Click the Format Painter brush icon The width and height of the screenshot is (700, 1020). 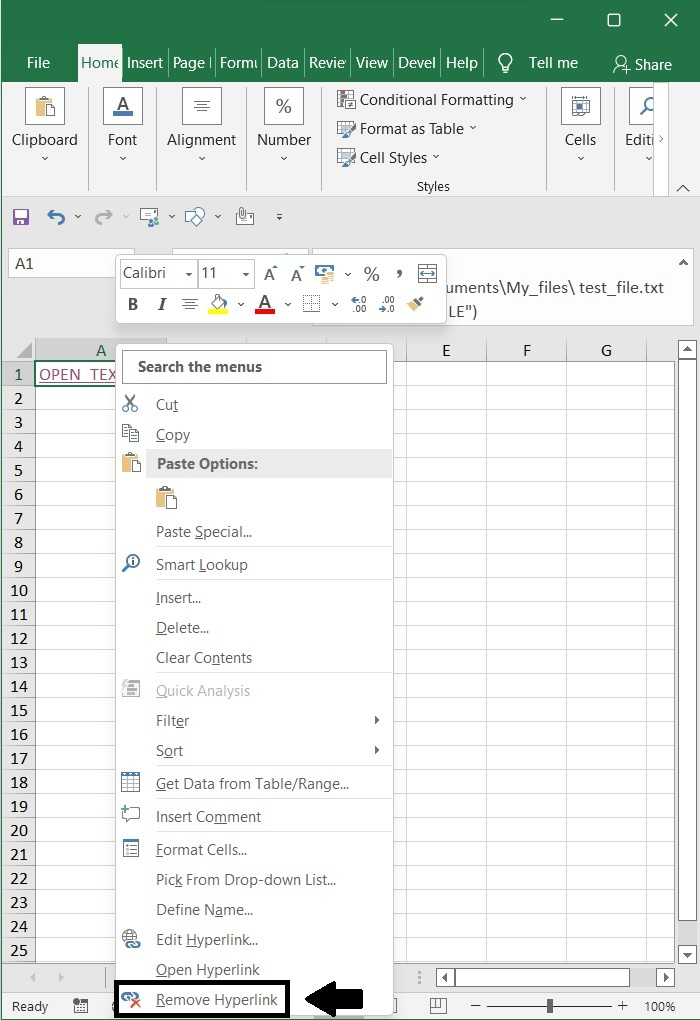tap(415, 304)
